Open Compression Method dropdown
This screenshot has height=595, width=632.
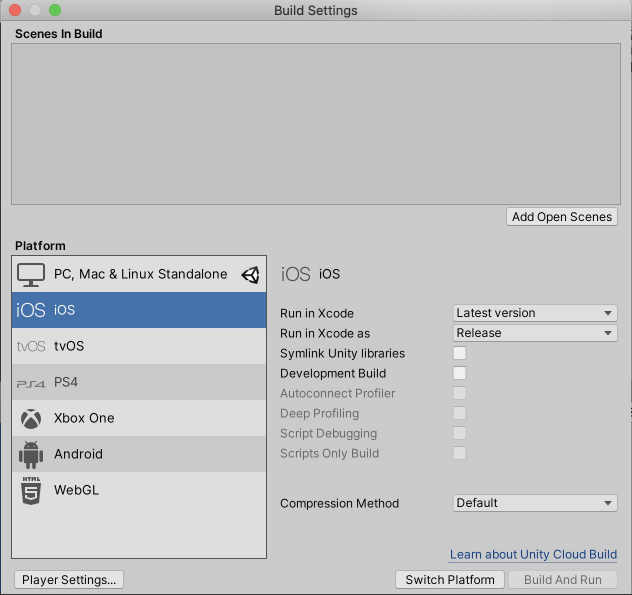pyautogui.click(x=535, y=503)
